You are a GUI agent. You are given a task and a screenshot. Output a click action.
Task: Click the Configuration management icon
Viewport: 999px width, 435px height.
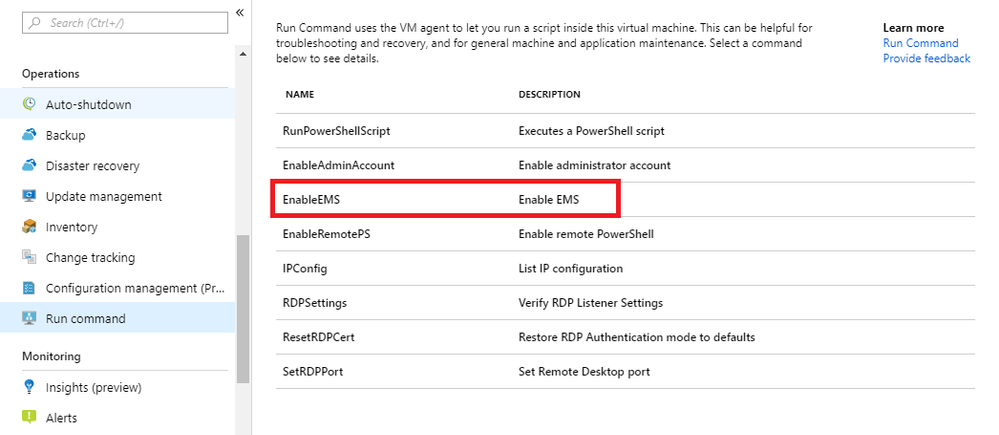point(29,288)
